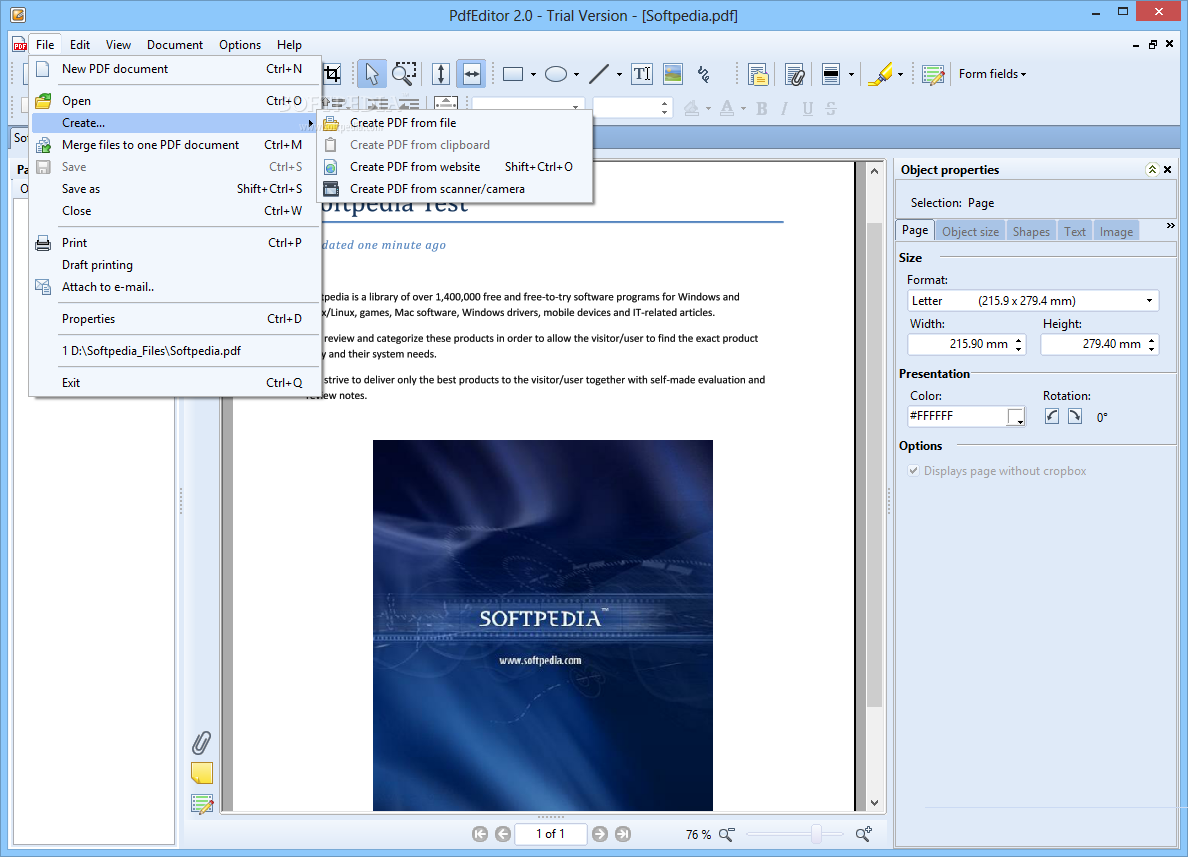Open the rectangle tool dropdown arrow
Image resolution: width=1188 pixels, height=857 pixels.
point(533,74)
